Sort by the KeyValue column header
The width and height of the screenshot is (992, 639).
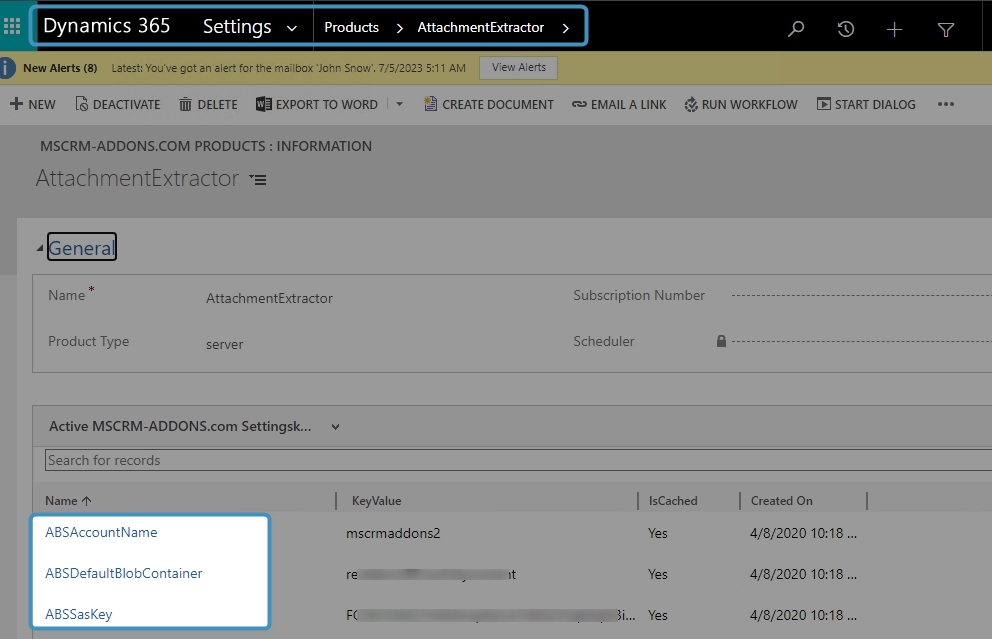tap(376, 500)
